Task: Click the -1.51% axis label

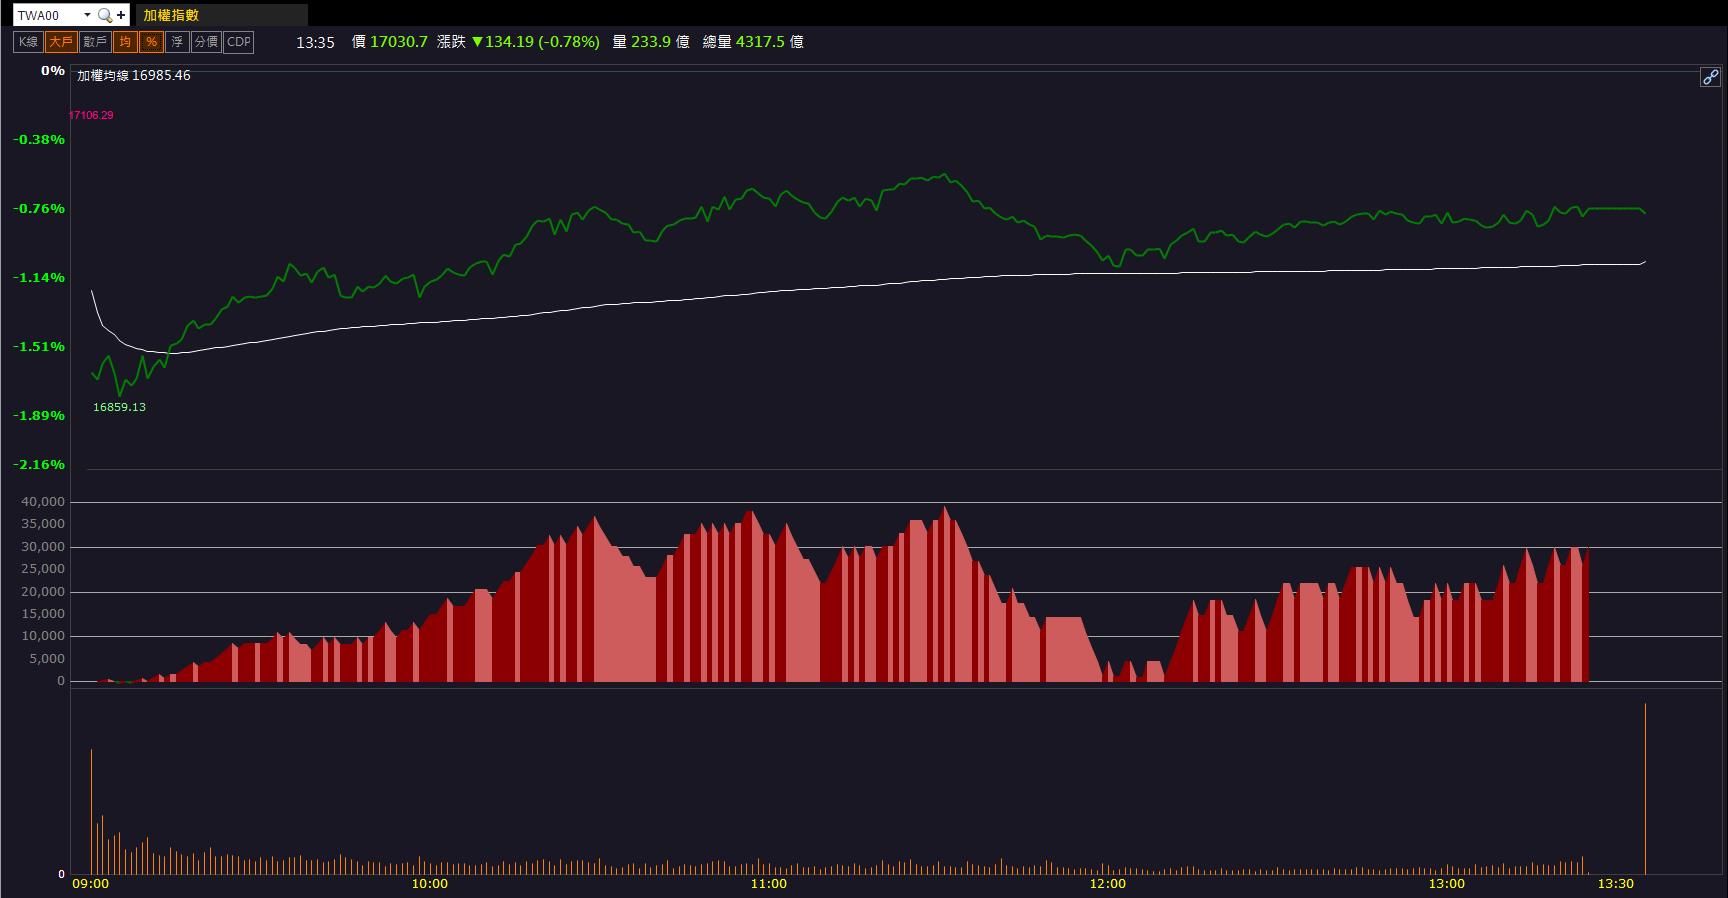Action: (39, 346)
